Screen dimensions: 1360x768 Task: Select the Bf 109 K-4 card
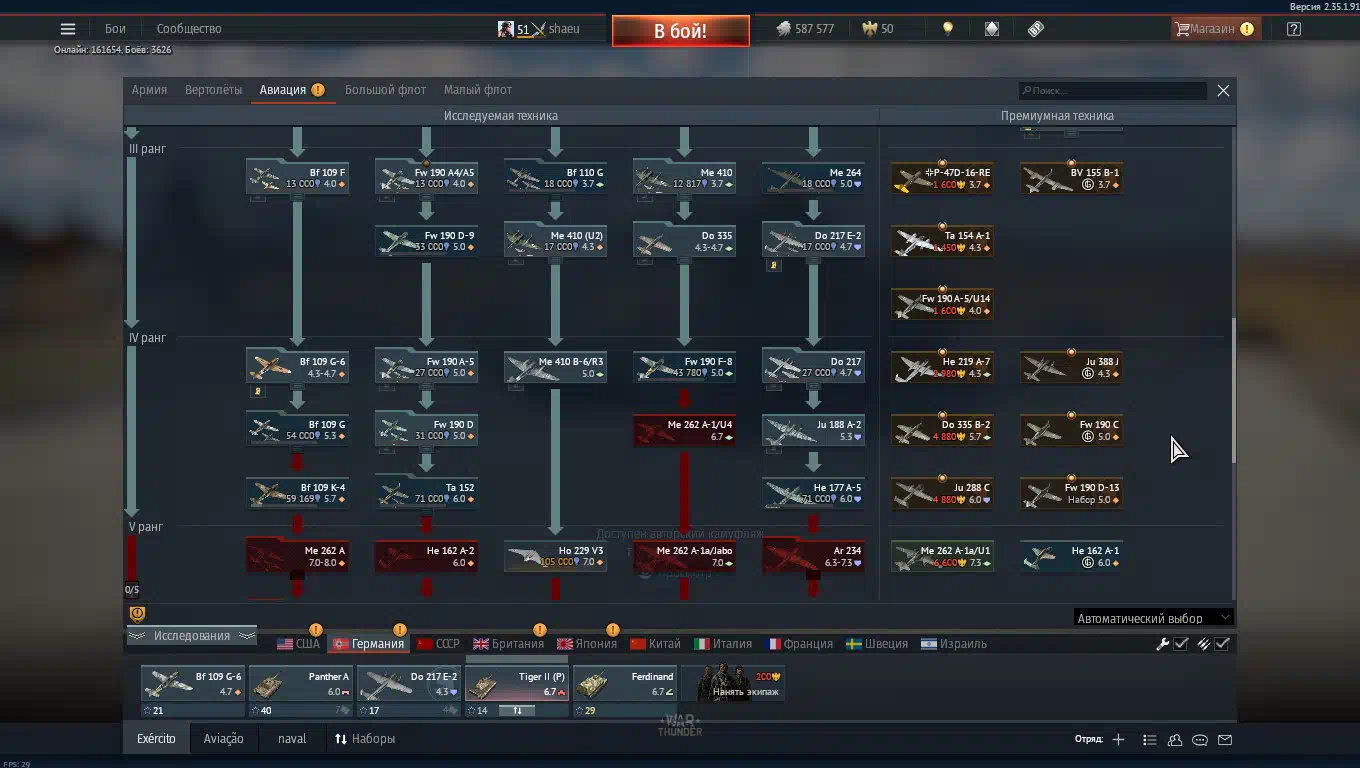tap(298, 493)
